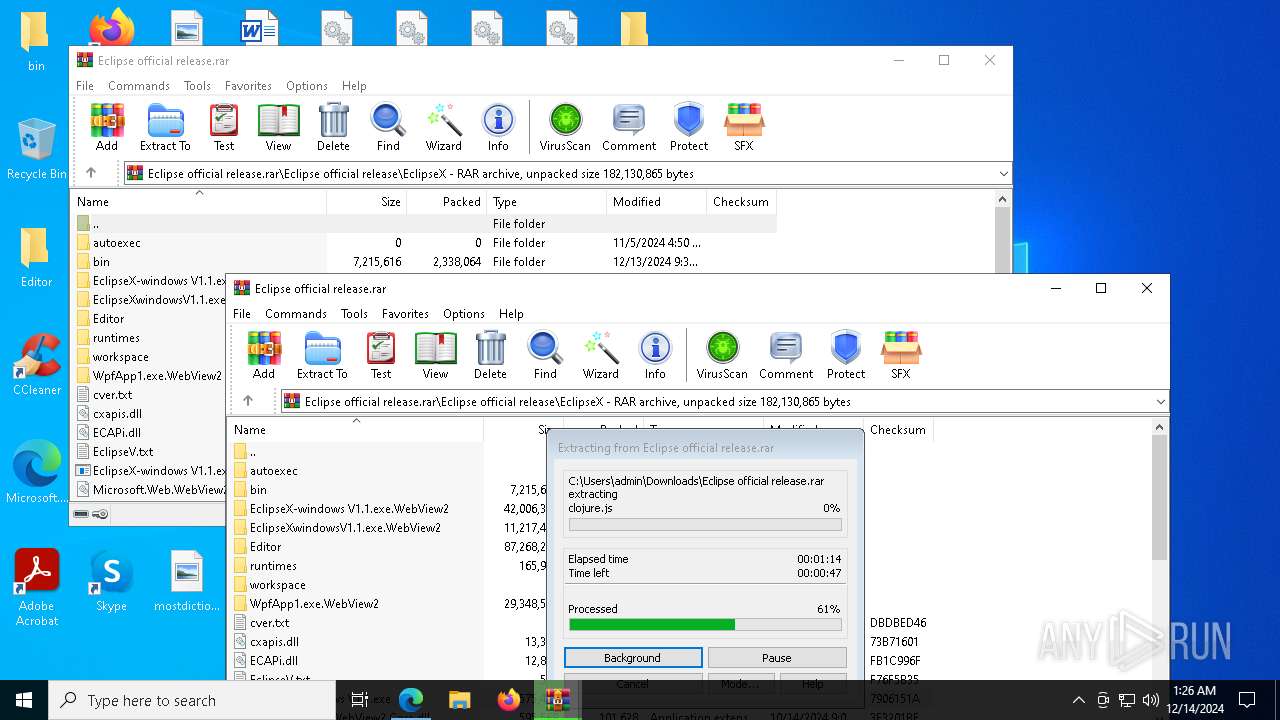The width and height of the screenshot is (1280, 720).
Task: Select EclipseX-windows V1.1.exe.WebView2 folder in front window
Action: pyautogui.click(x=349, y=509)
